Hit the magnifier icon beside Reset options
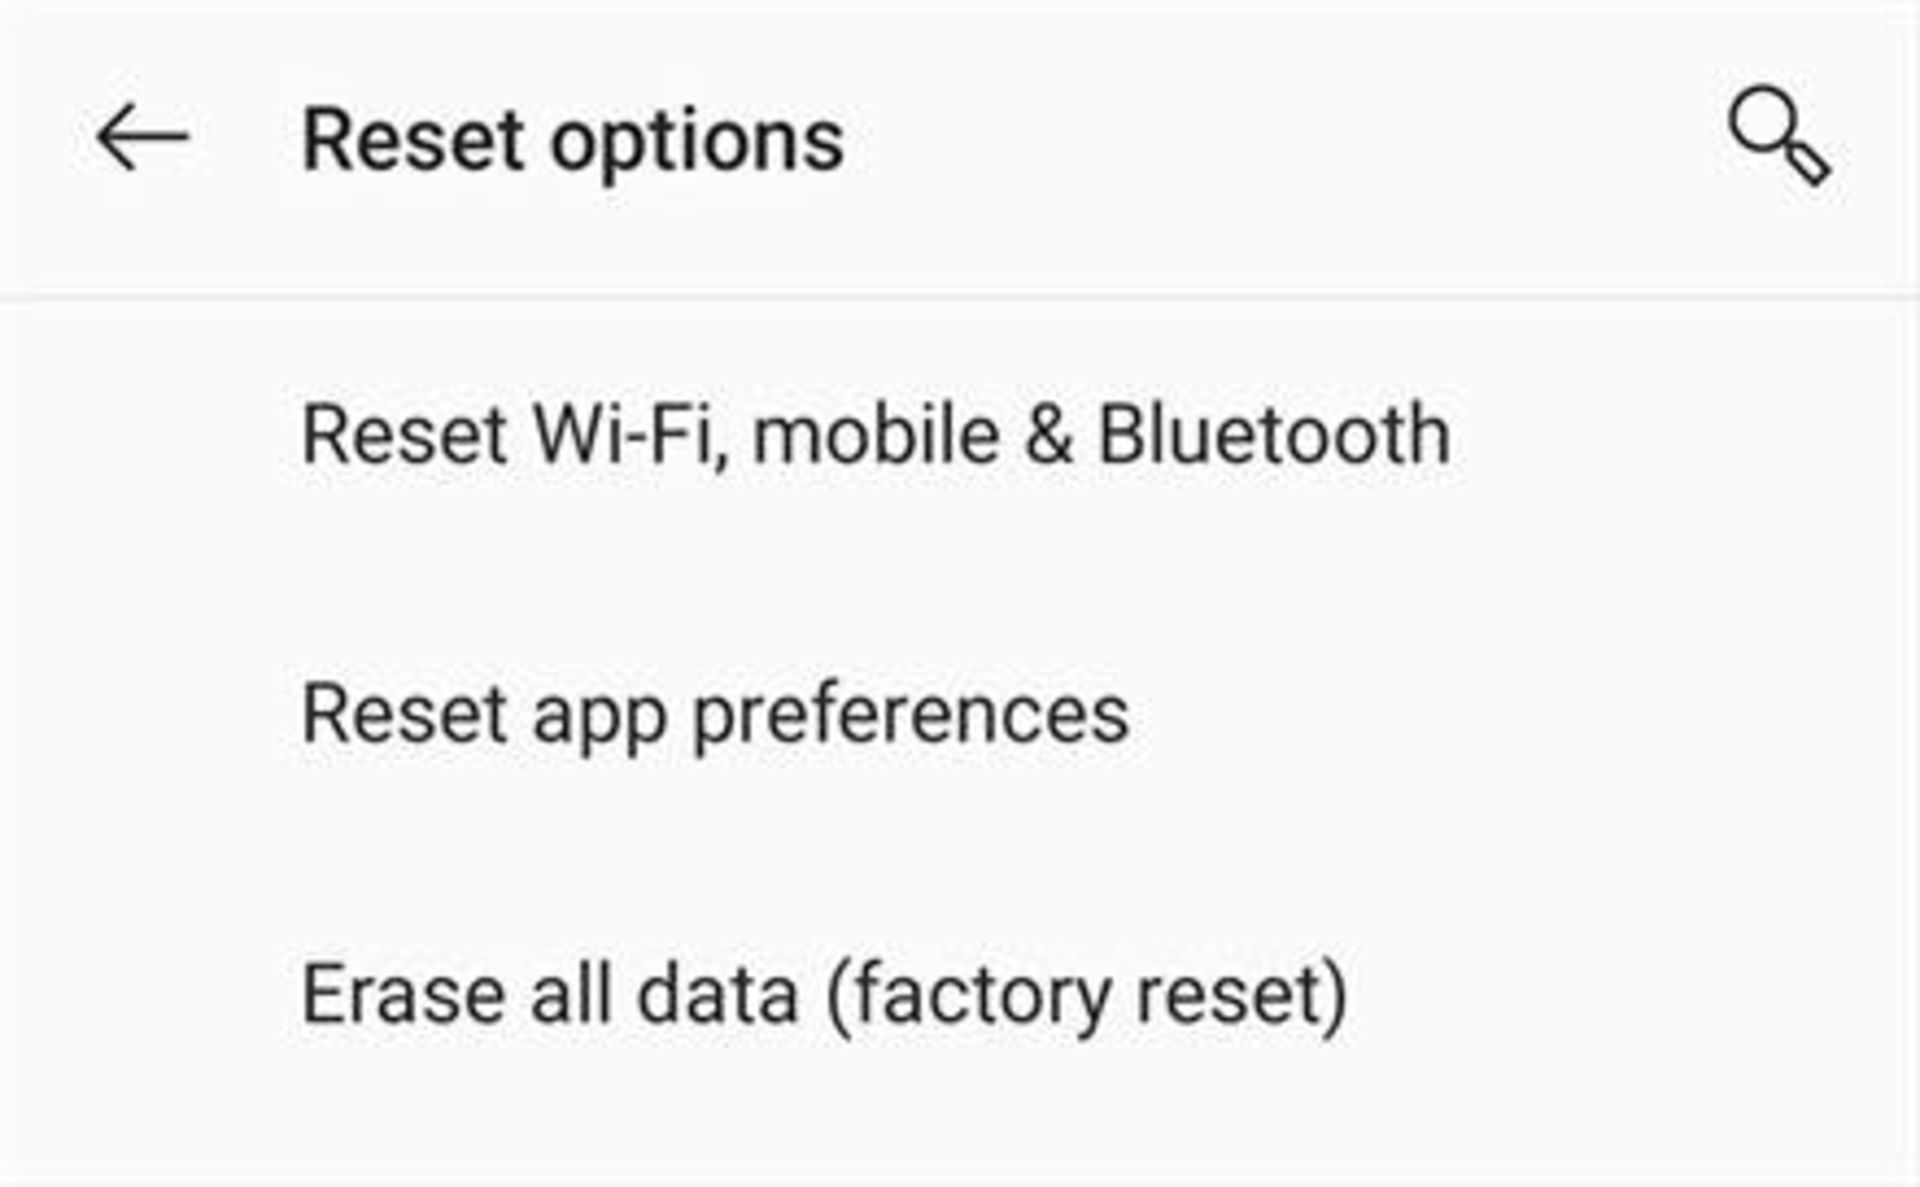The width and height of the screenshot is (1920, 1187). point(1778,137)
